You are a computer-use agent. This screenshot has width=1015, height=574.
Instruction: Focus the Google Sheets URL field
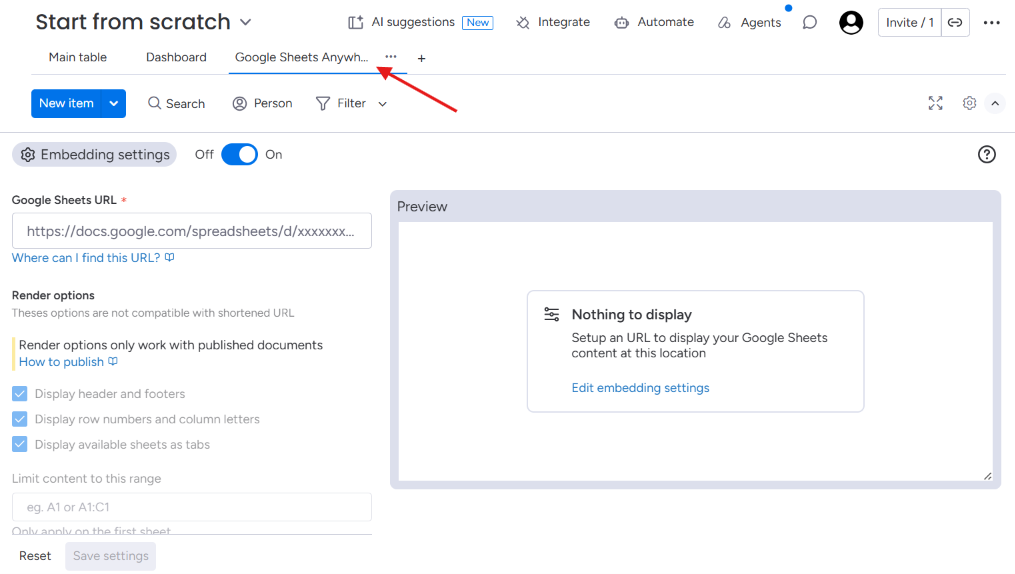click(x=192, y=231)
